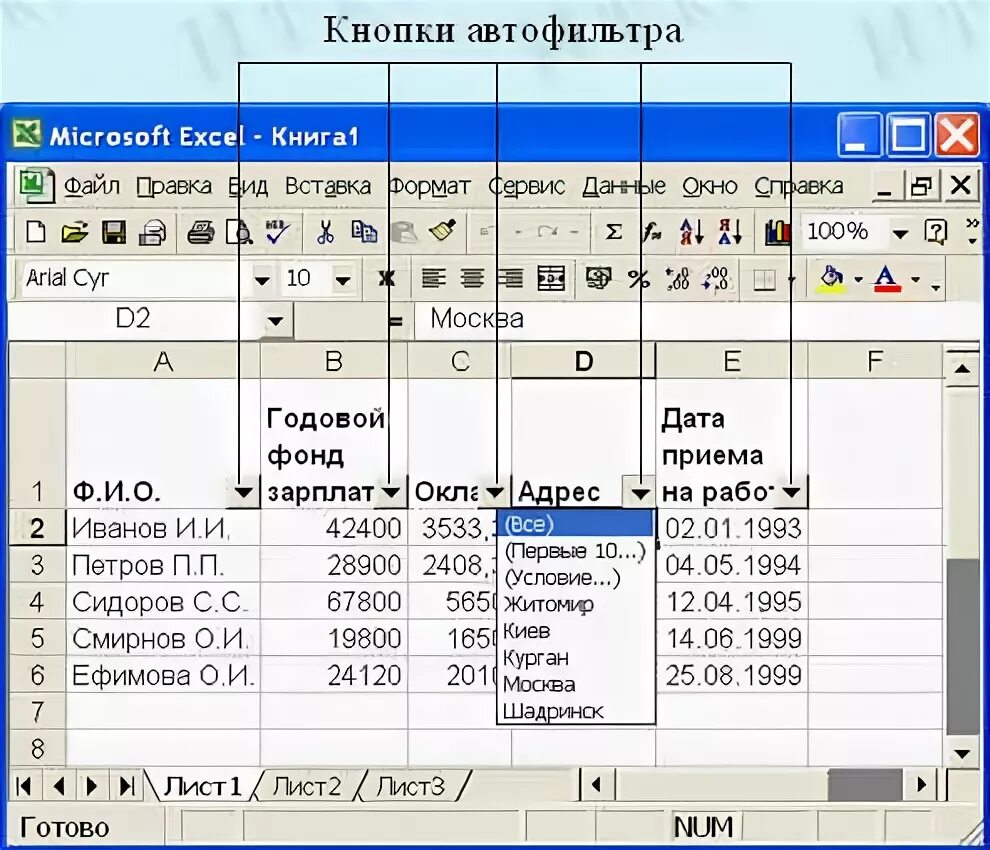The width and height of the screenshot is (990, 850).
Task: Open the Правка menu
Action: pyautogui.click(x=174, y=186)
